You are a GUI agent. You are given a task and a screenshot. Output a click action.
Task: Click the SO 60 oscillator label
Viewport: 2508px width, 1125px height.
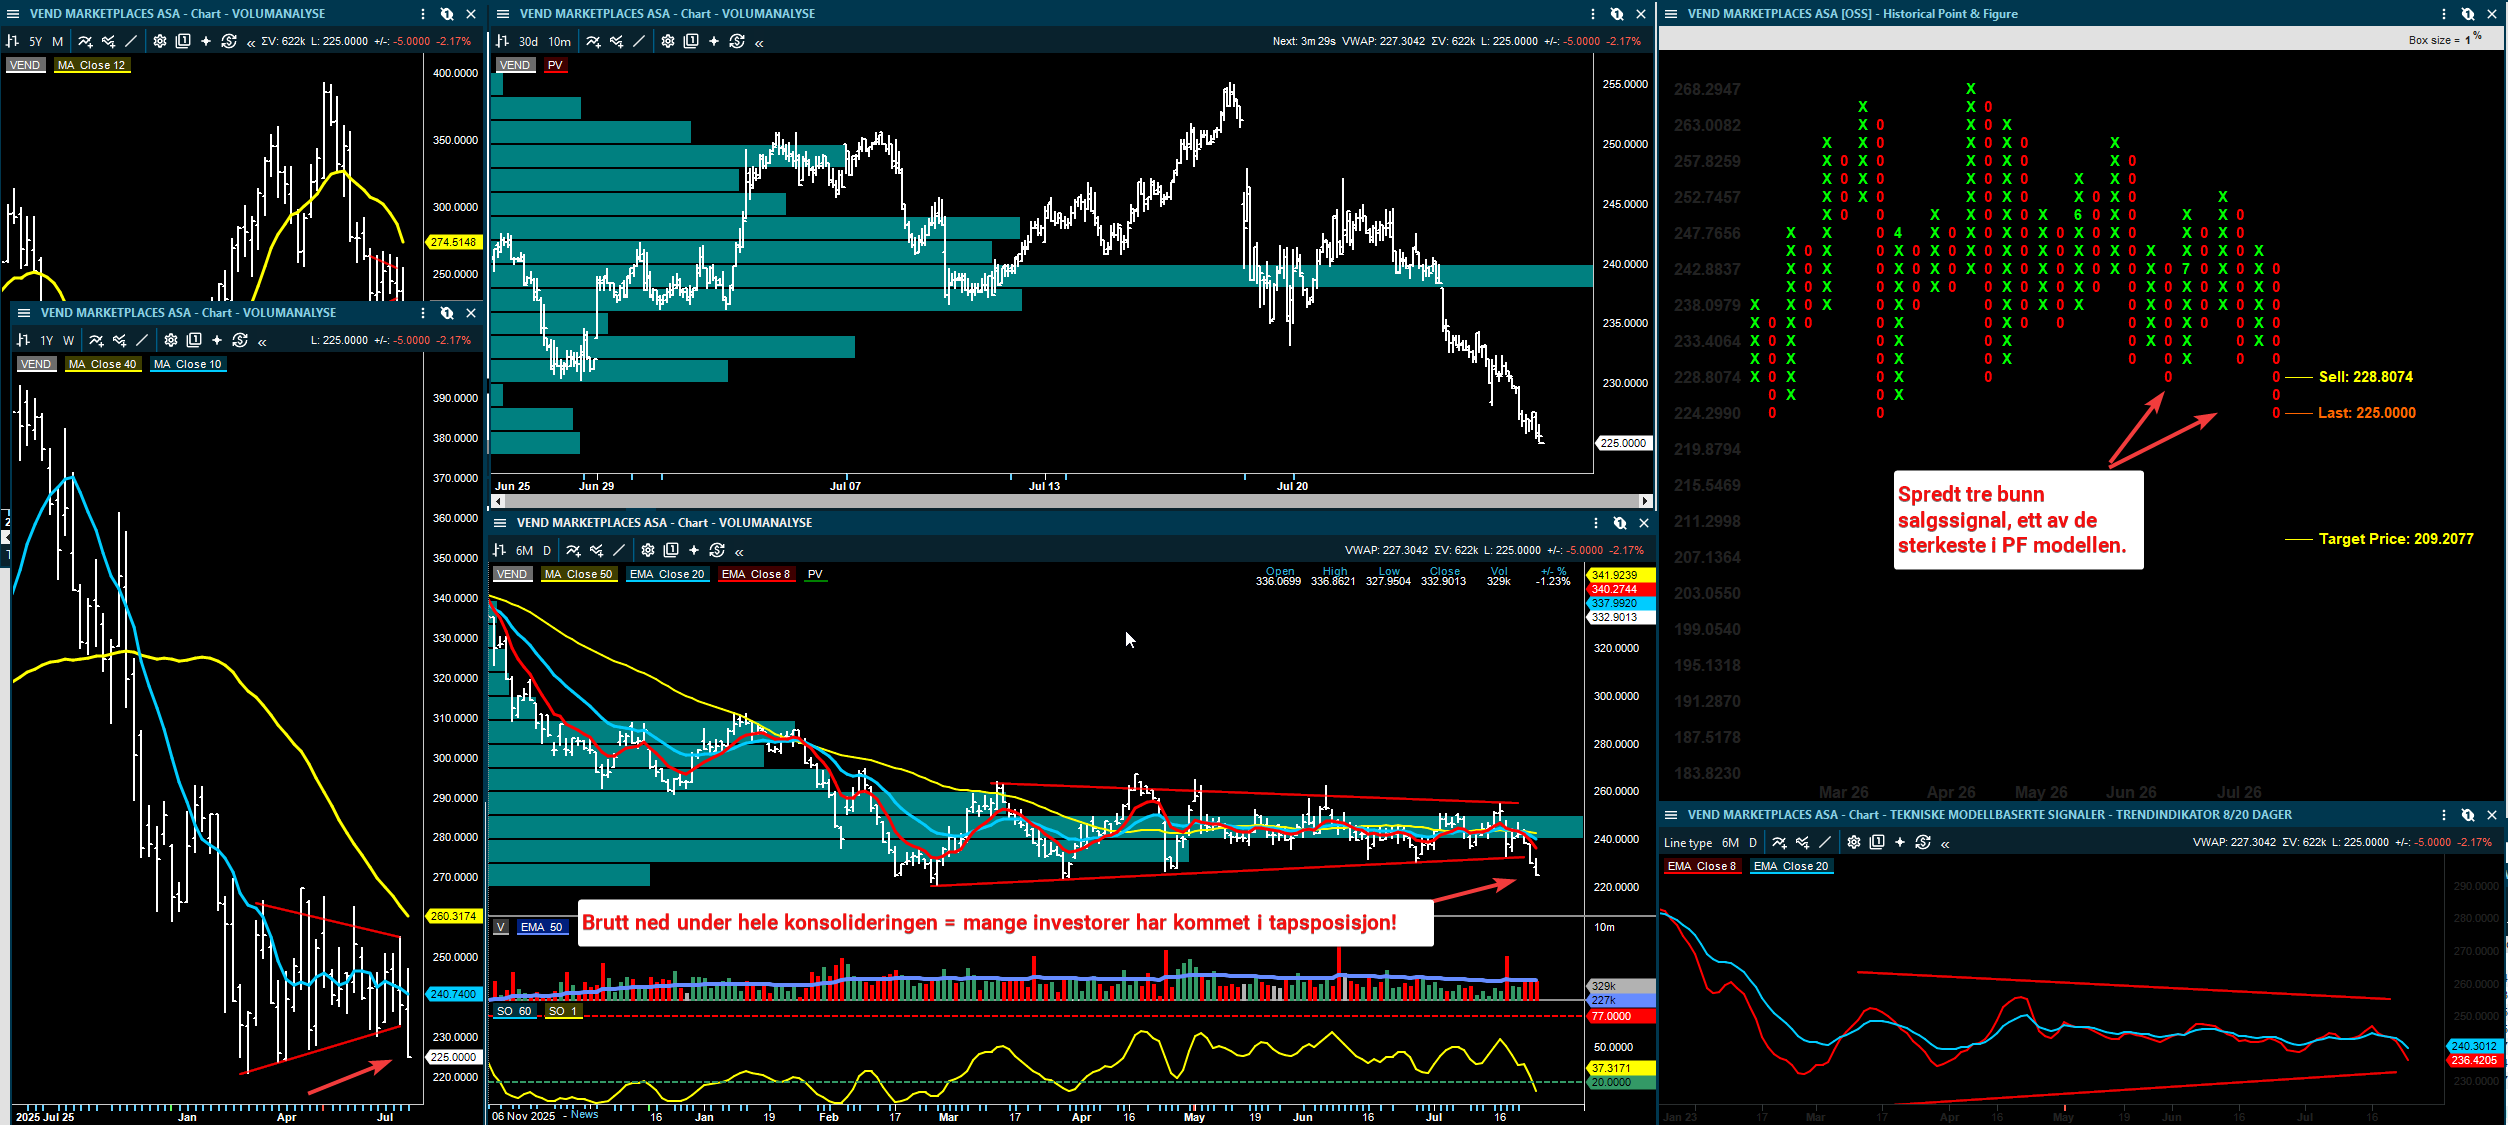[514, 1011]
